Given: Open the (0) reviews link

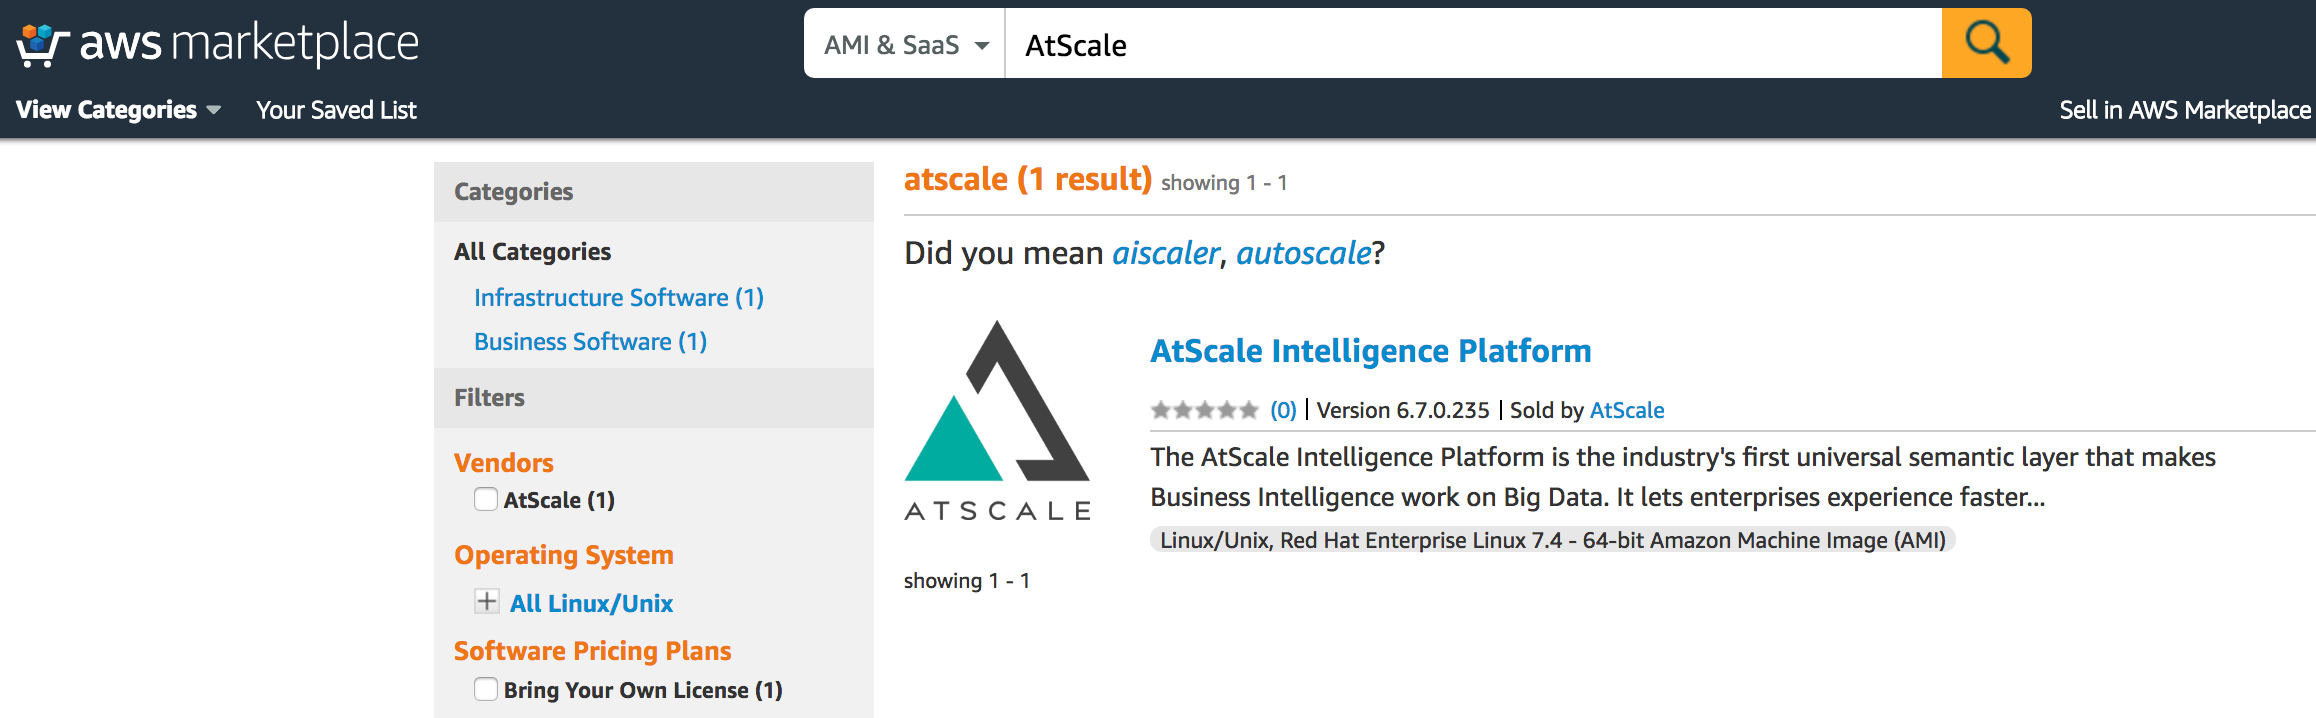Looking at the screenshot, I should pyautogui.click(x=1283, y=410).
